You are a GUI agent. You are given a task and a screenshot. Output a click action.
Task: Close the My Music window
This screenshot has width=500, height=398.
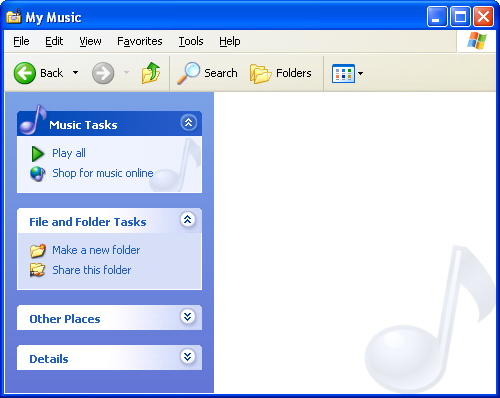(x=483, y=16)
